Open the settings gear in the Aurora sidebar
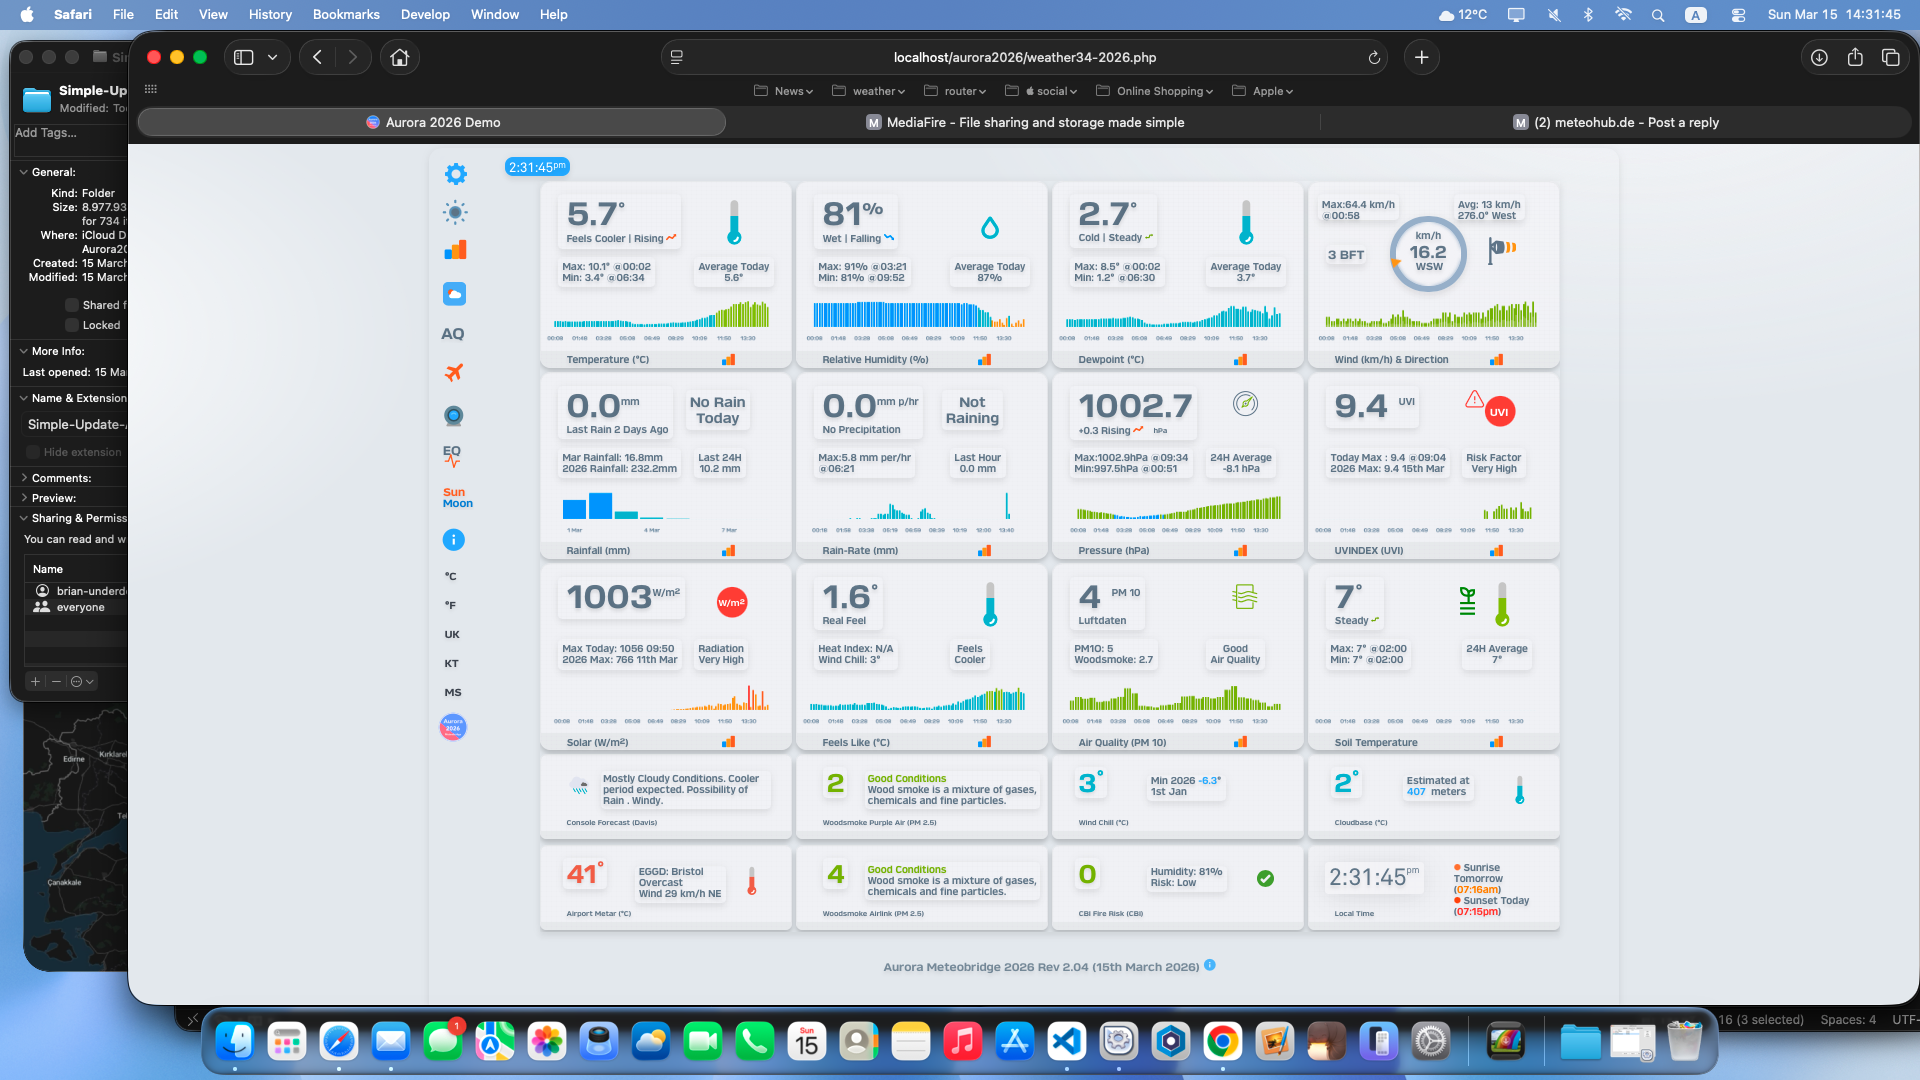The image size is (1920, 1080). tap(455, 173)
